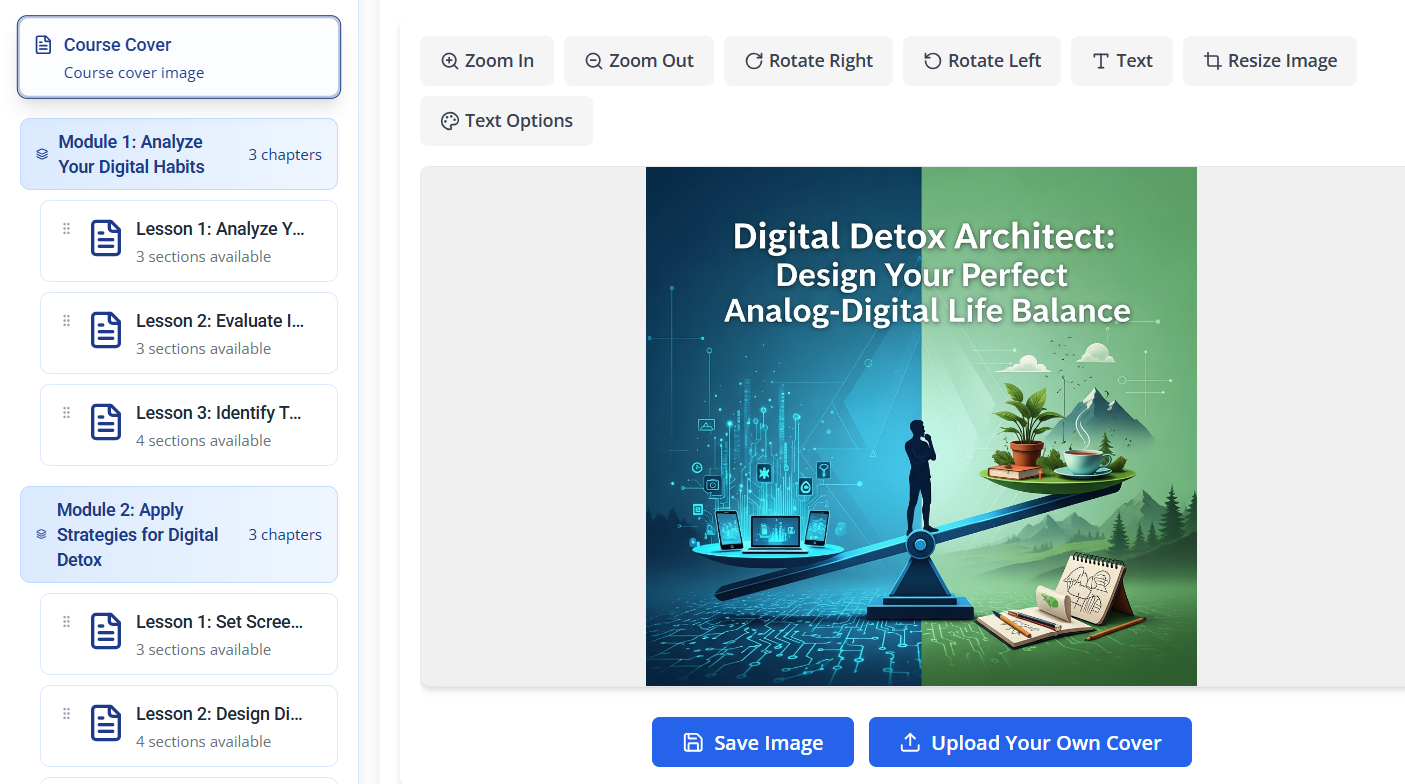Expand Module 2: Apply Strategies for Digital Detox

coord(178,534)
